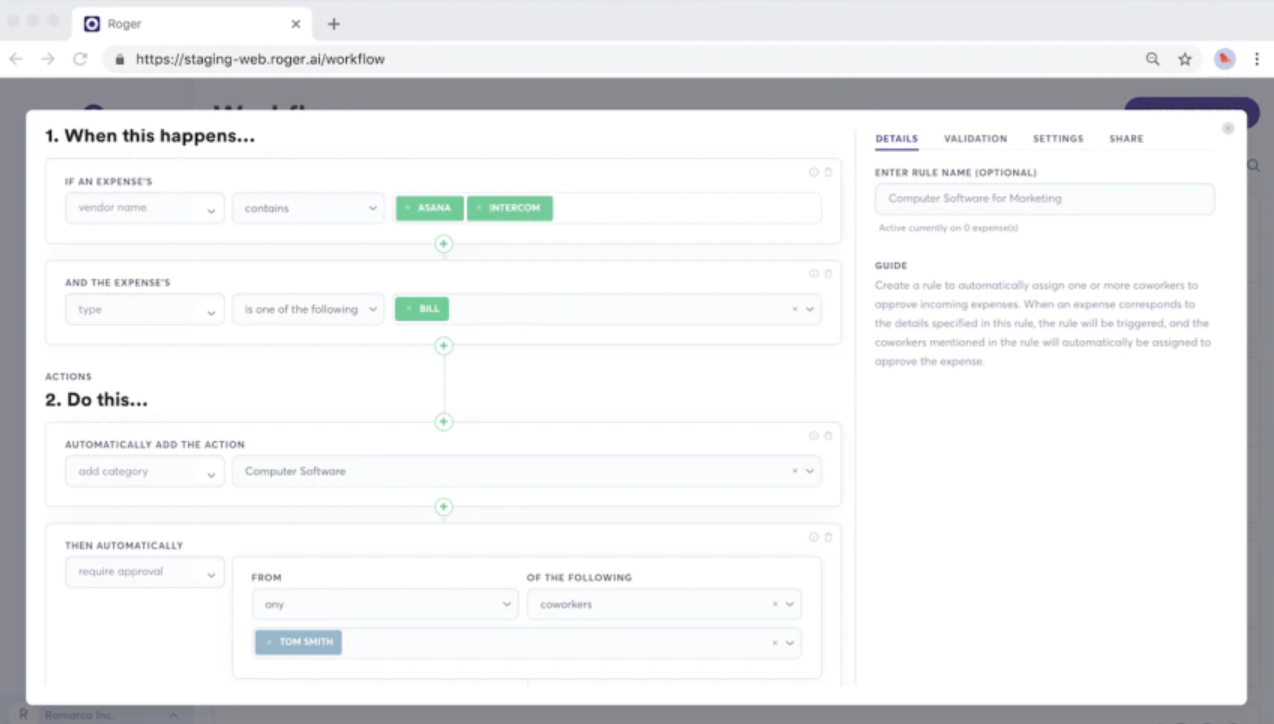Click the rule name input field

(1045, 198)
